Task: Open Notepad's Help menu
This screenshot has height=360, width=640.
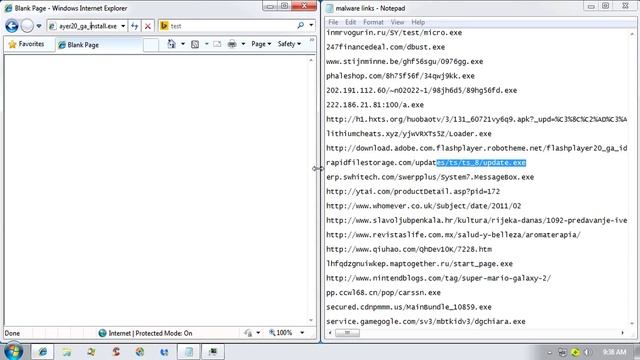Action: pyautogui.click(x=418, y=22)
